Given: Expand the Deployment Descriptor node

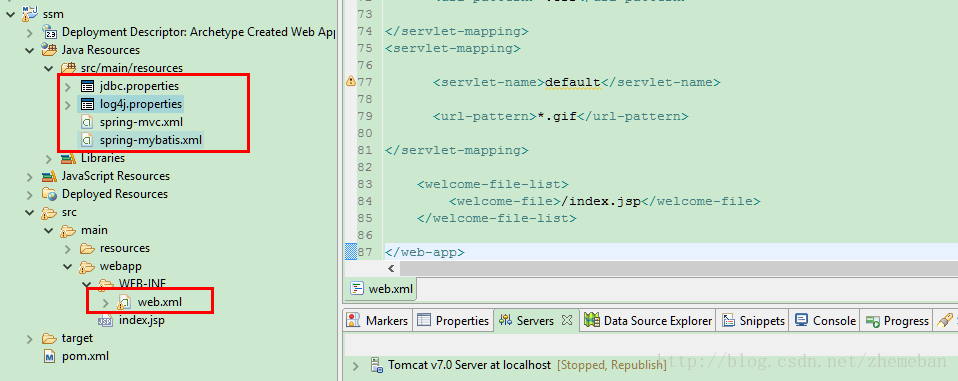Looking at the screenshot, I should click(29, 32).
